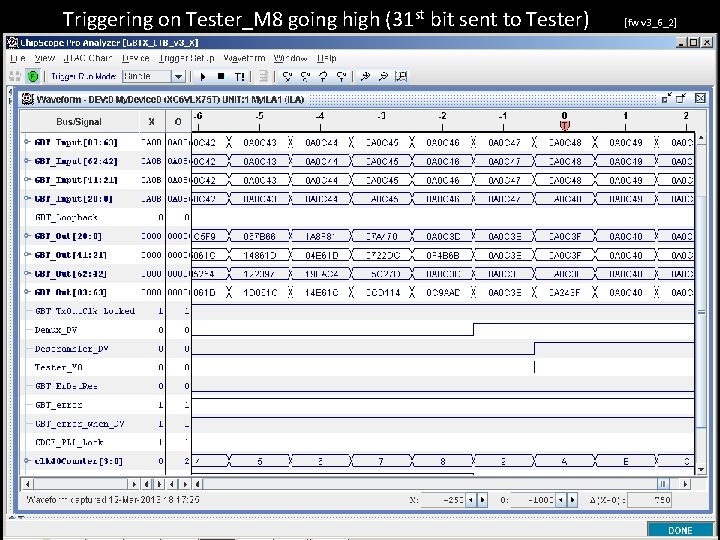Expand the clk40Counter[3:0] bus

27,461
